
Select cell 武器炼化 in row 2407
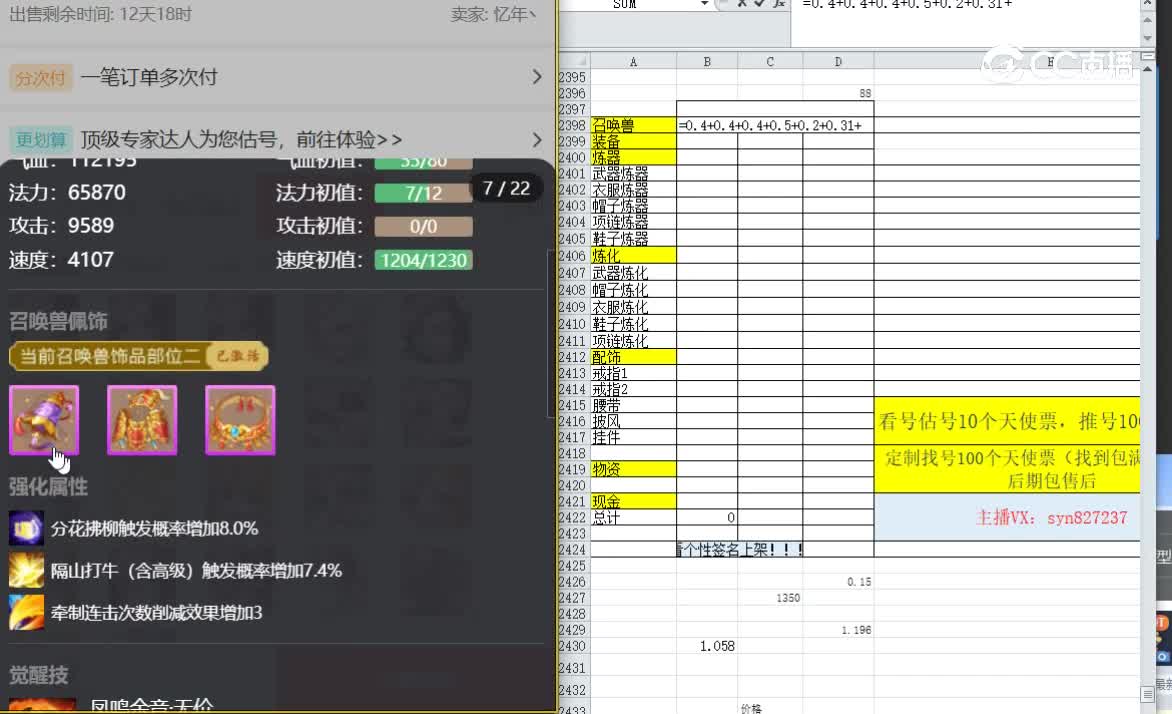pos(633,273)
